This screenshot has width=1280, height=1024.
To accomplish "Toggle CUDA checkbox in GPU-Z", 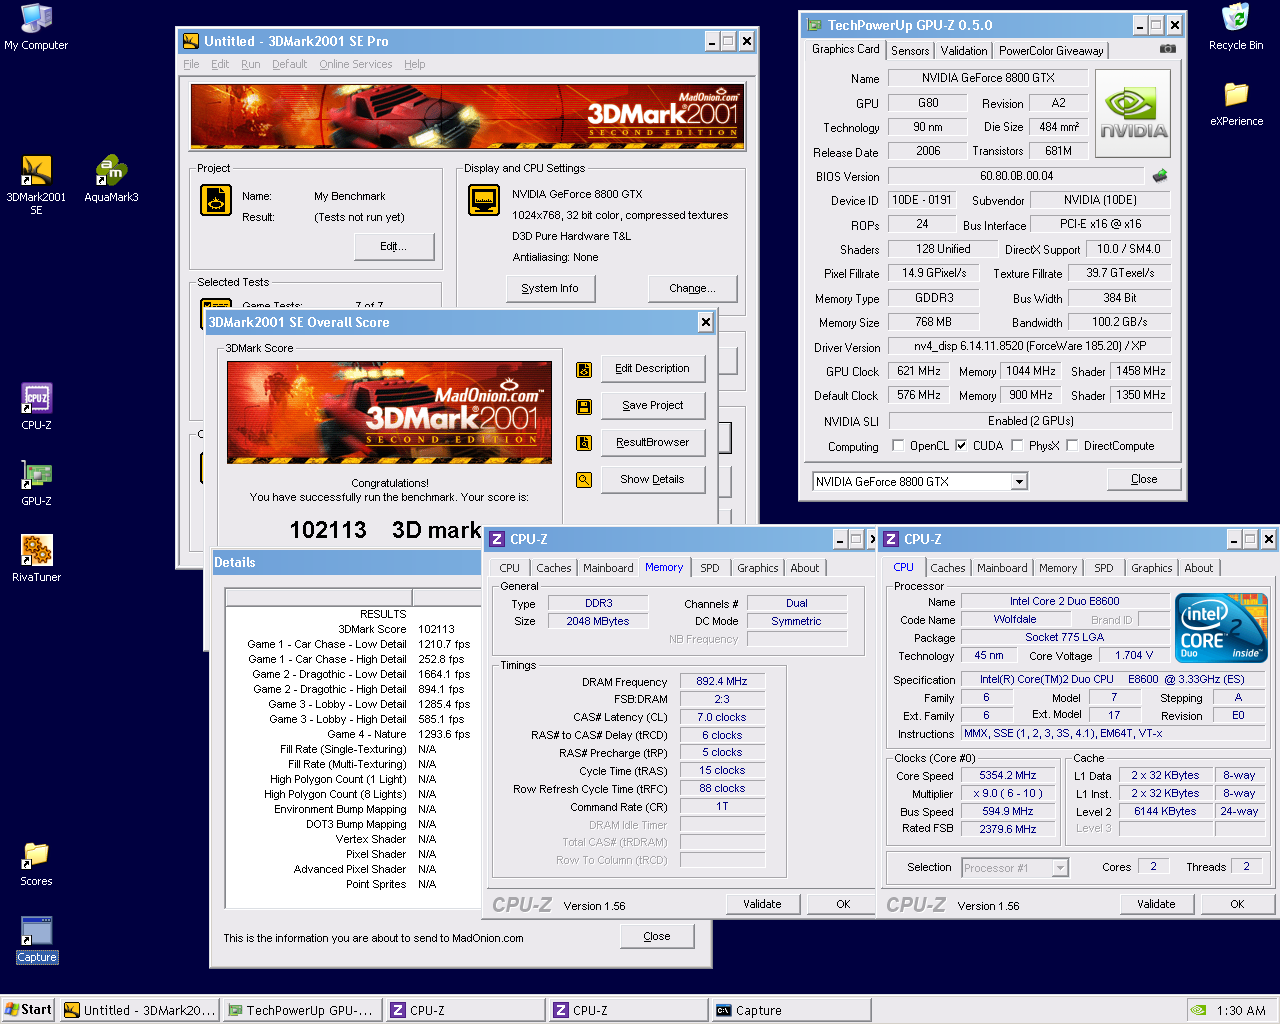I will pos(961,446).
